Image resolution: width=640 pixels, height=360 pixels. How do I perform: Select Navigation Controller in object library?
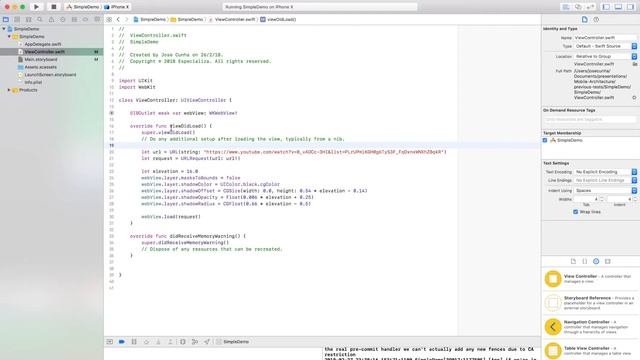590,327
